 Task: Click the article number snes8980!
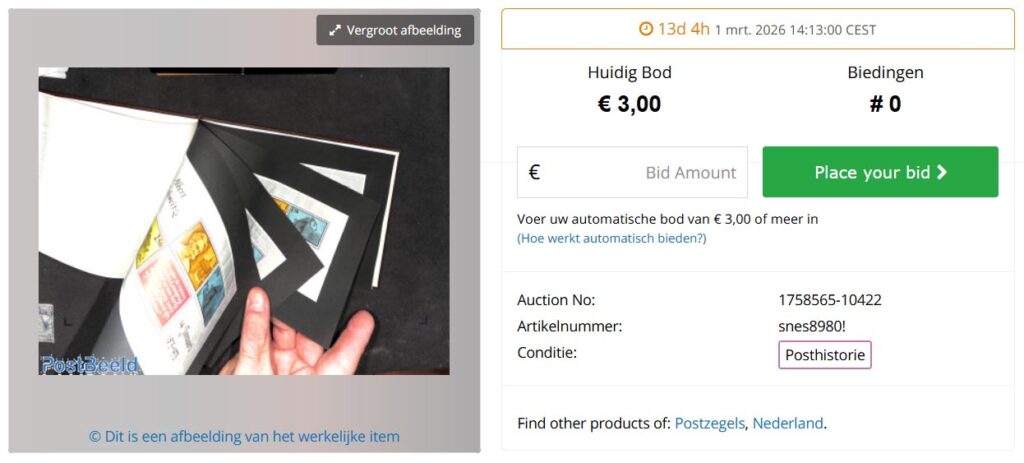pos(812,326)
